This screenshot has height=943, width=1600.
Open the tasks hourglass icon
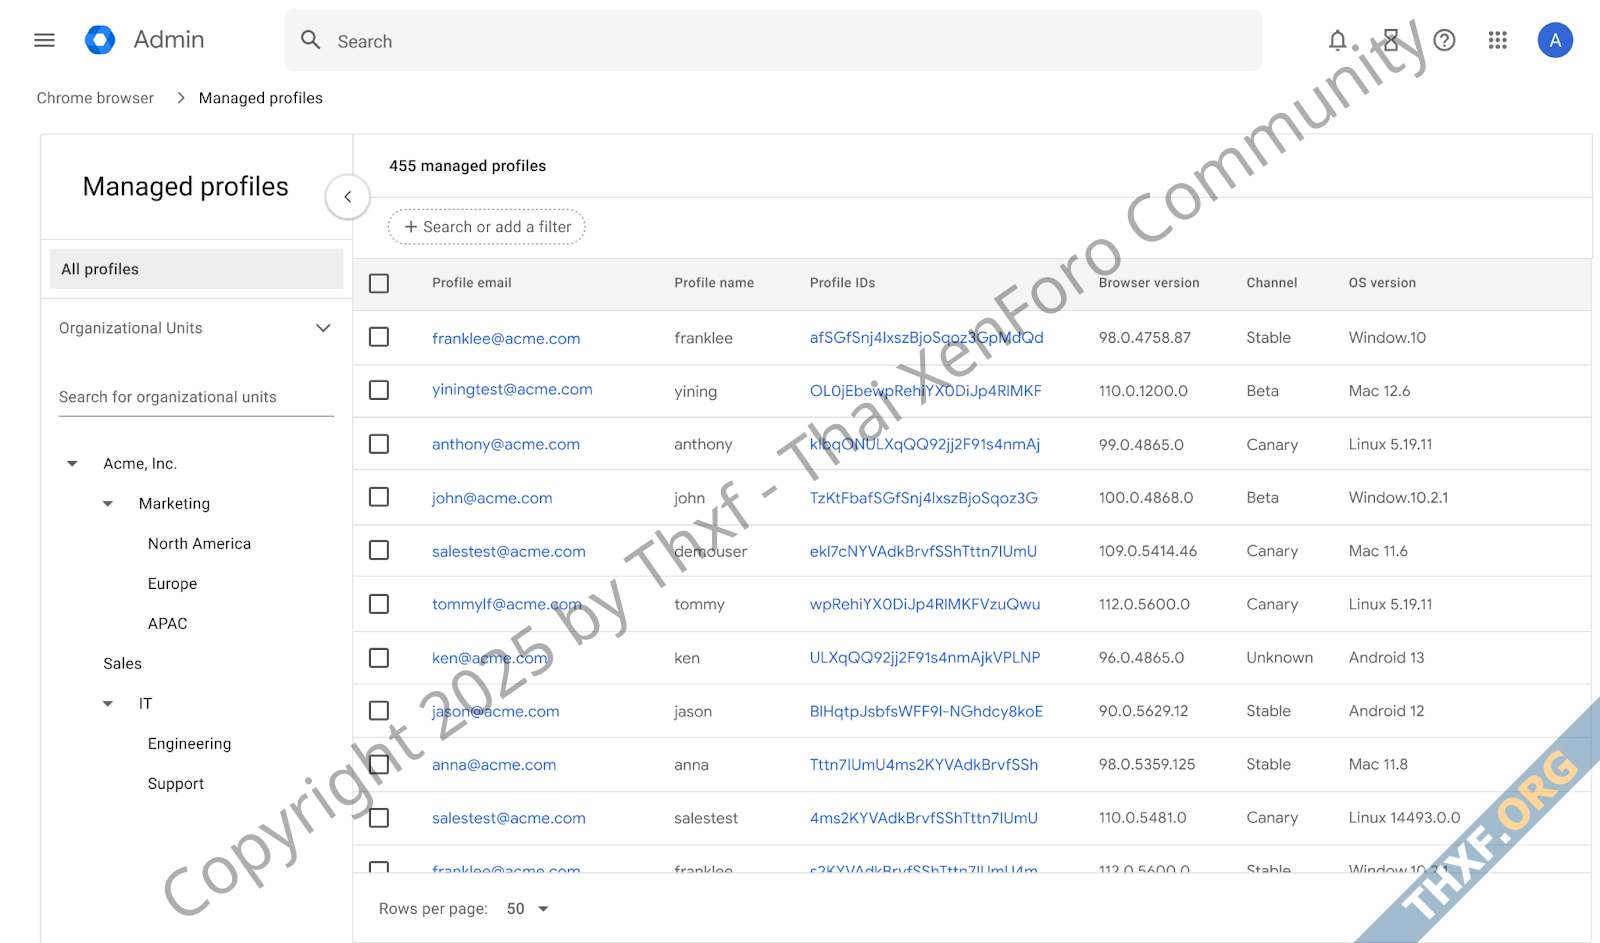click(x=1391, y=40)
